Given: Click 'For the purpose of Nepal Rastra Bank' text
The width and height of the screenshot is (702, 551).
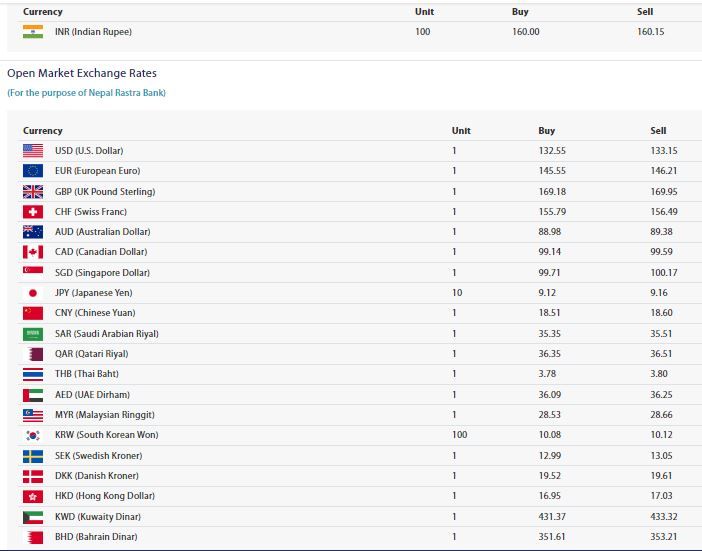Looking at the screenshot, I should click(86, 93).
